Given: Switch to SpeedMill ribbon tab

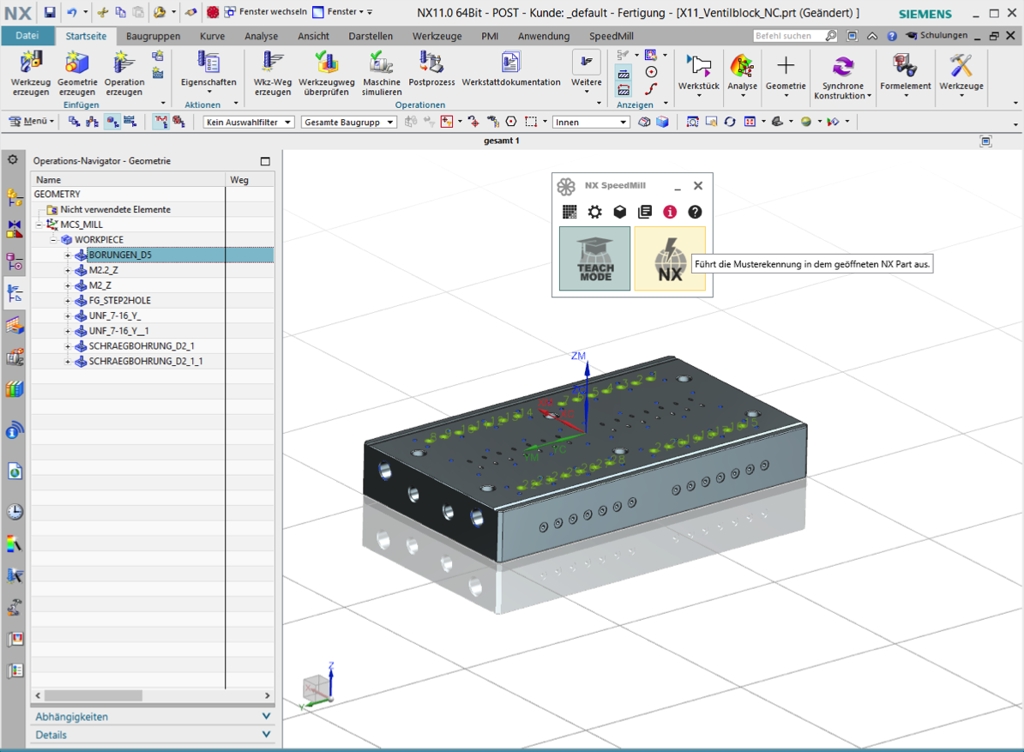Looking at the screenshot, I should pyautogui.click(x=611, y=37).
